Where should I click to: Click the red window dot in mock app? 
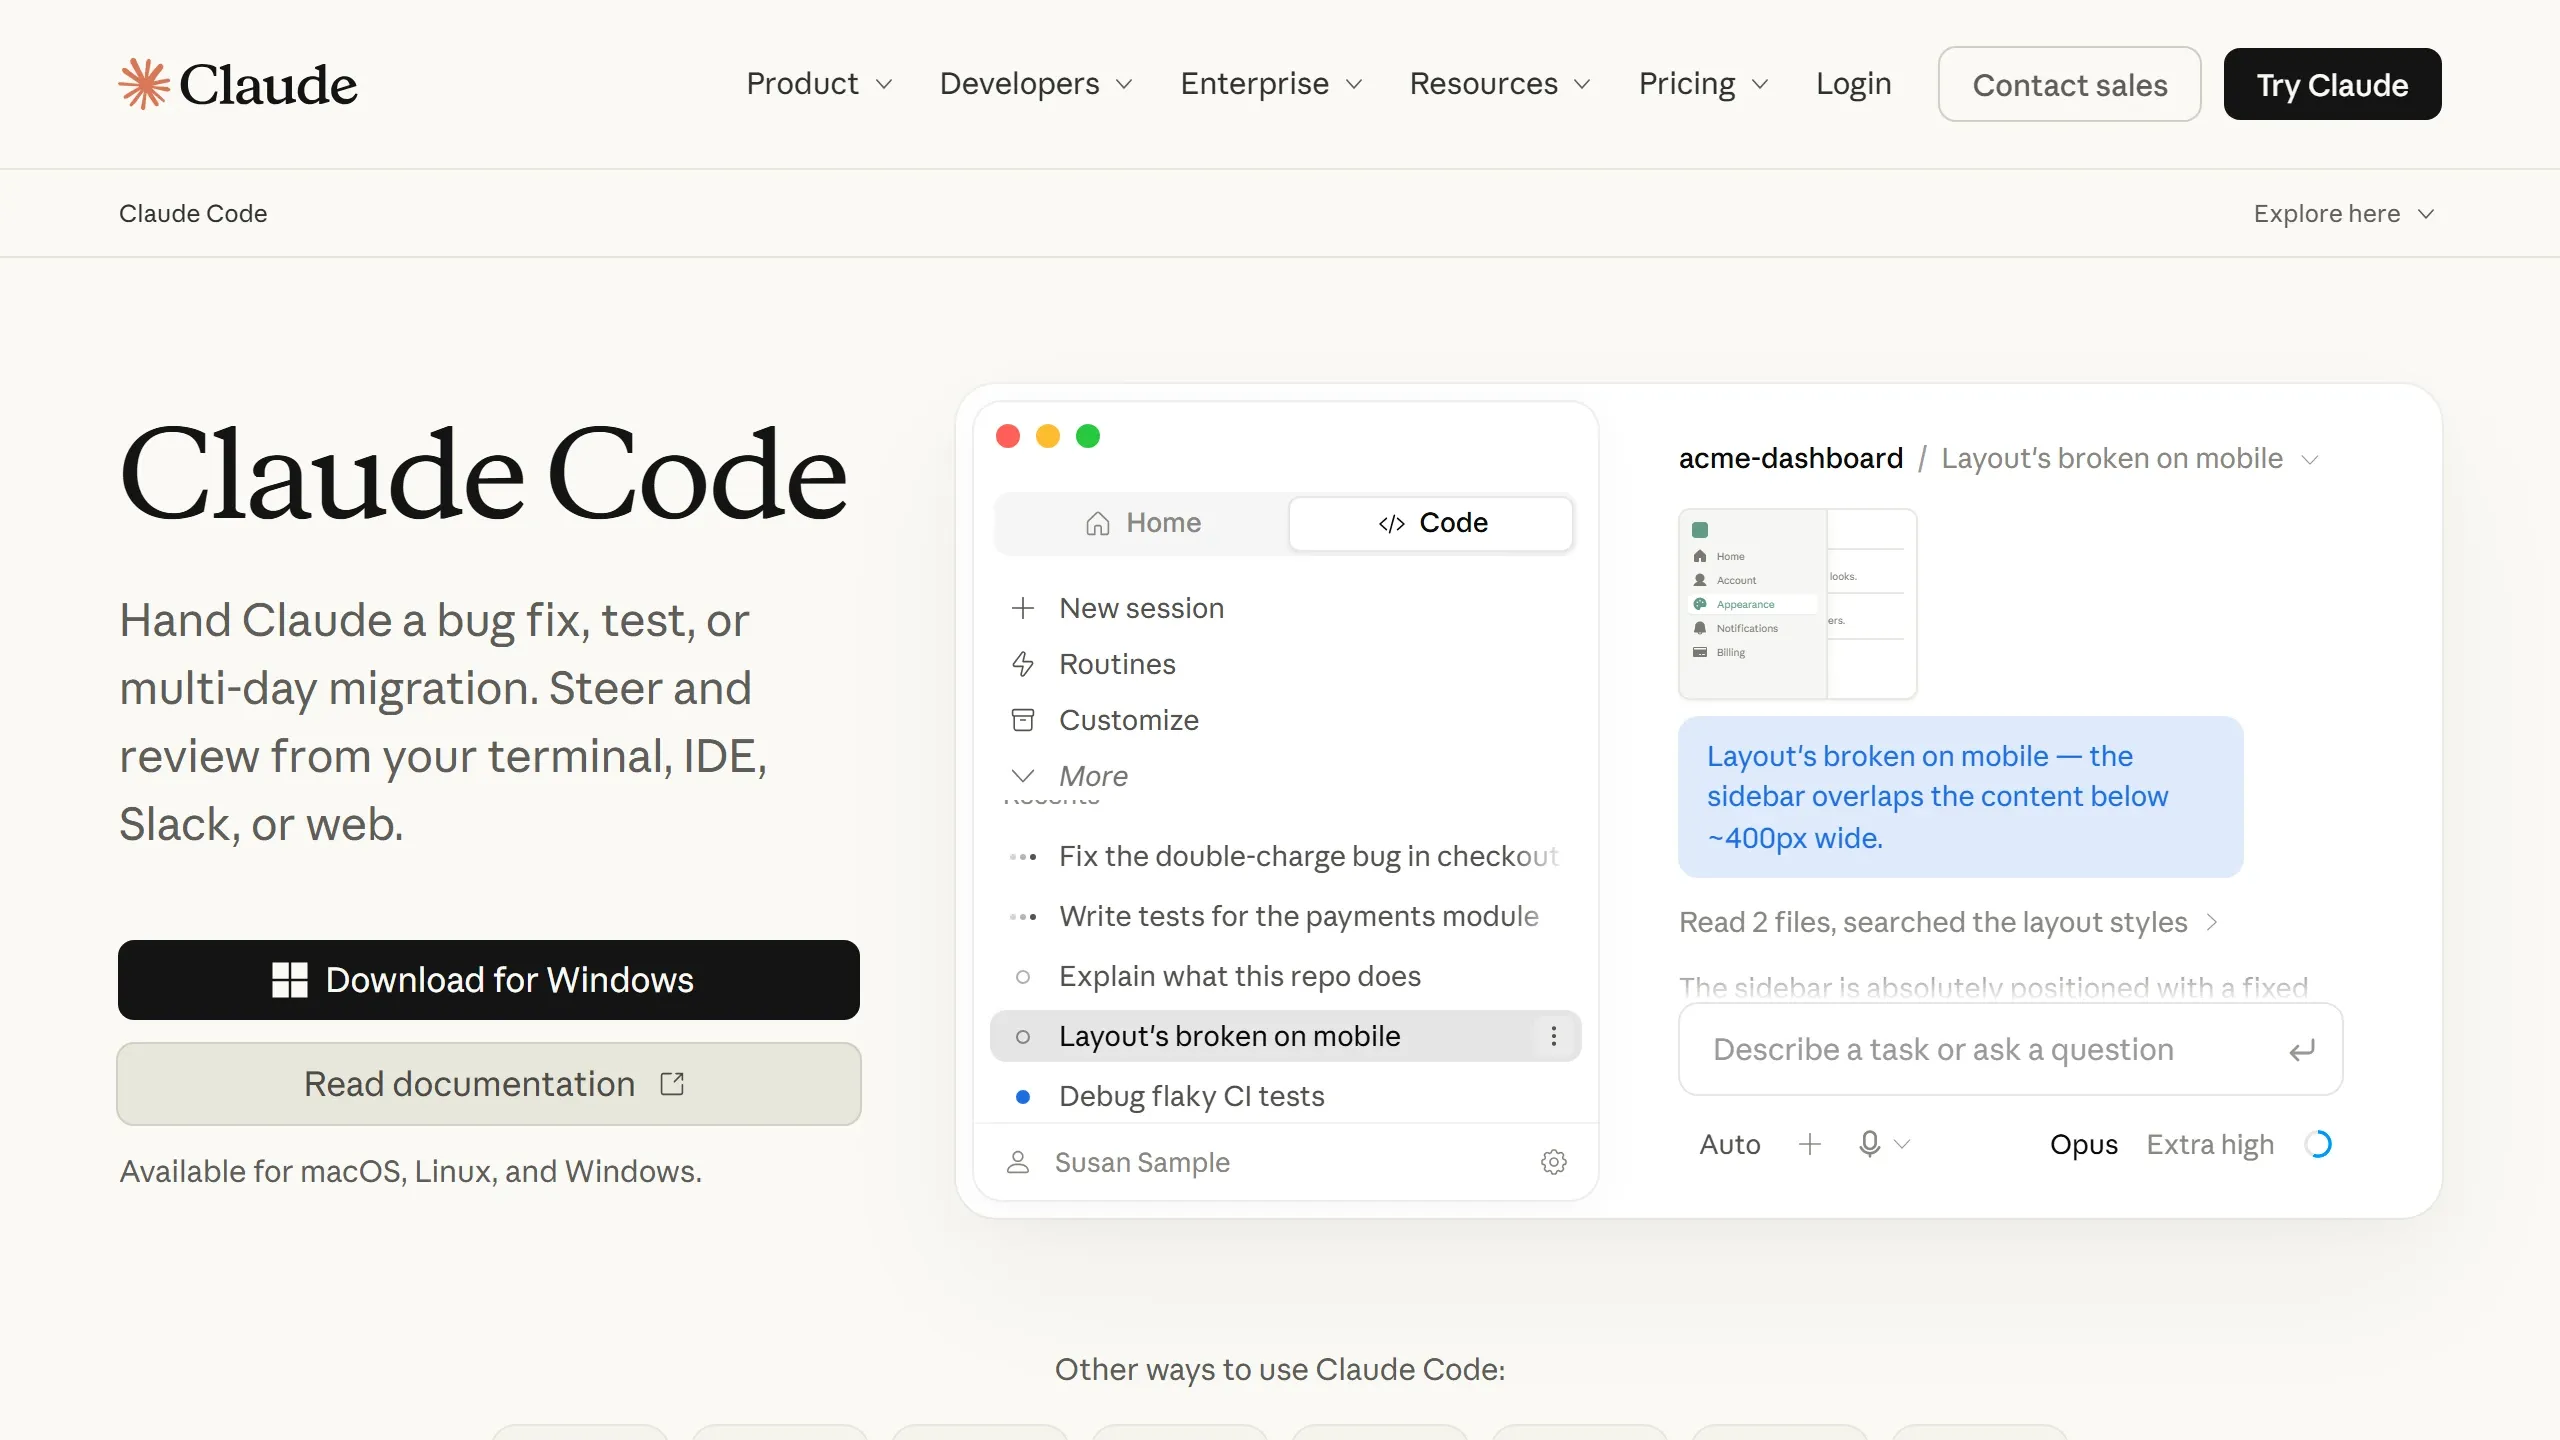click(x=1008, y=436)
